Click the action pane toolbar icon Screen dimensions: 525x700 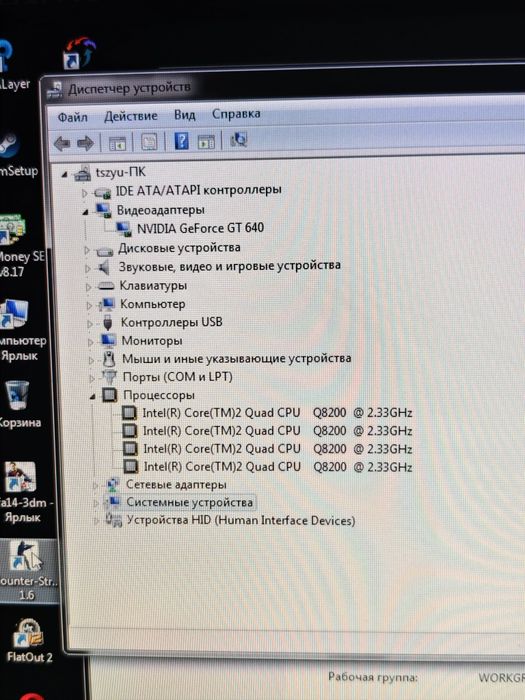coord(206,141)
